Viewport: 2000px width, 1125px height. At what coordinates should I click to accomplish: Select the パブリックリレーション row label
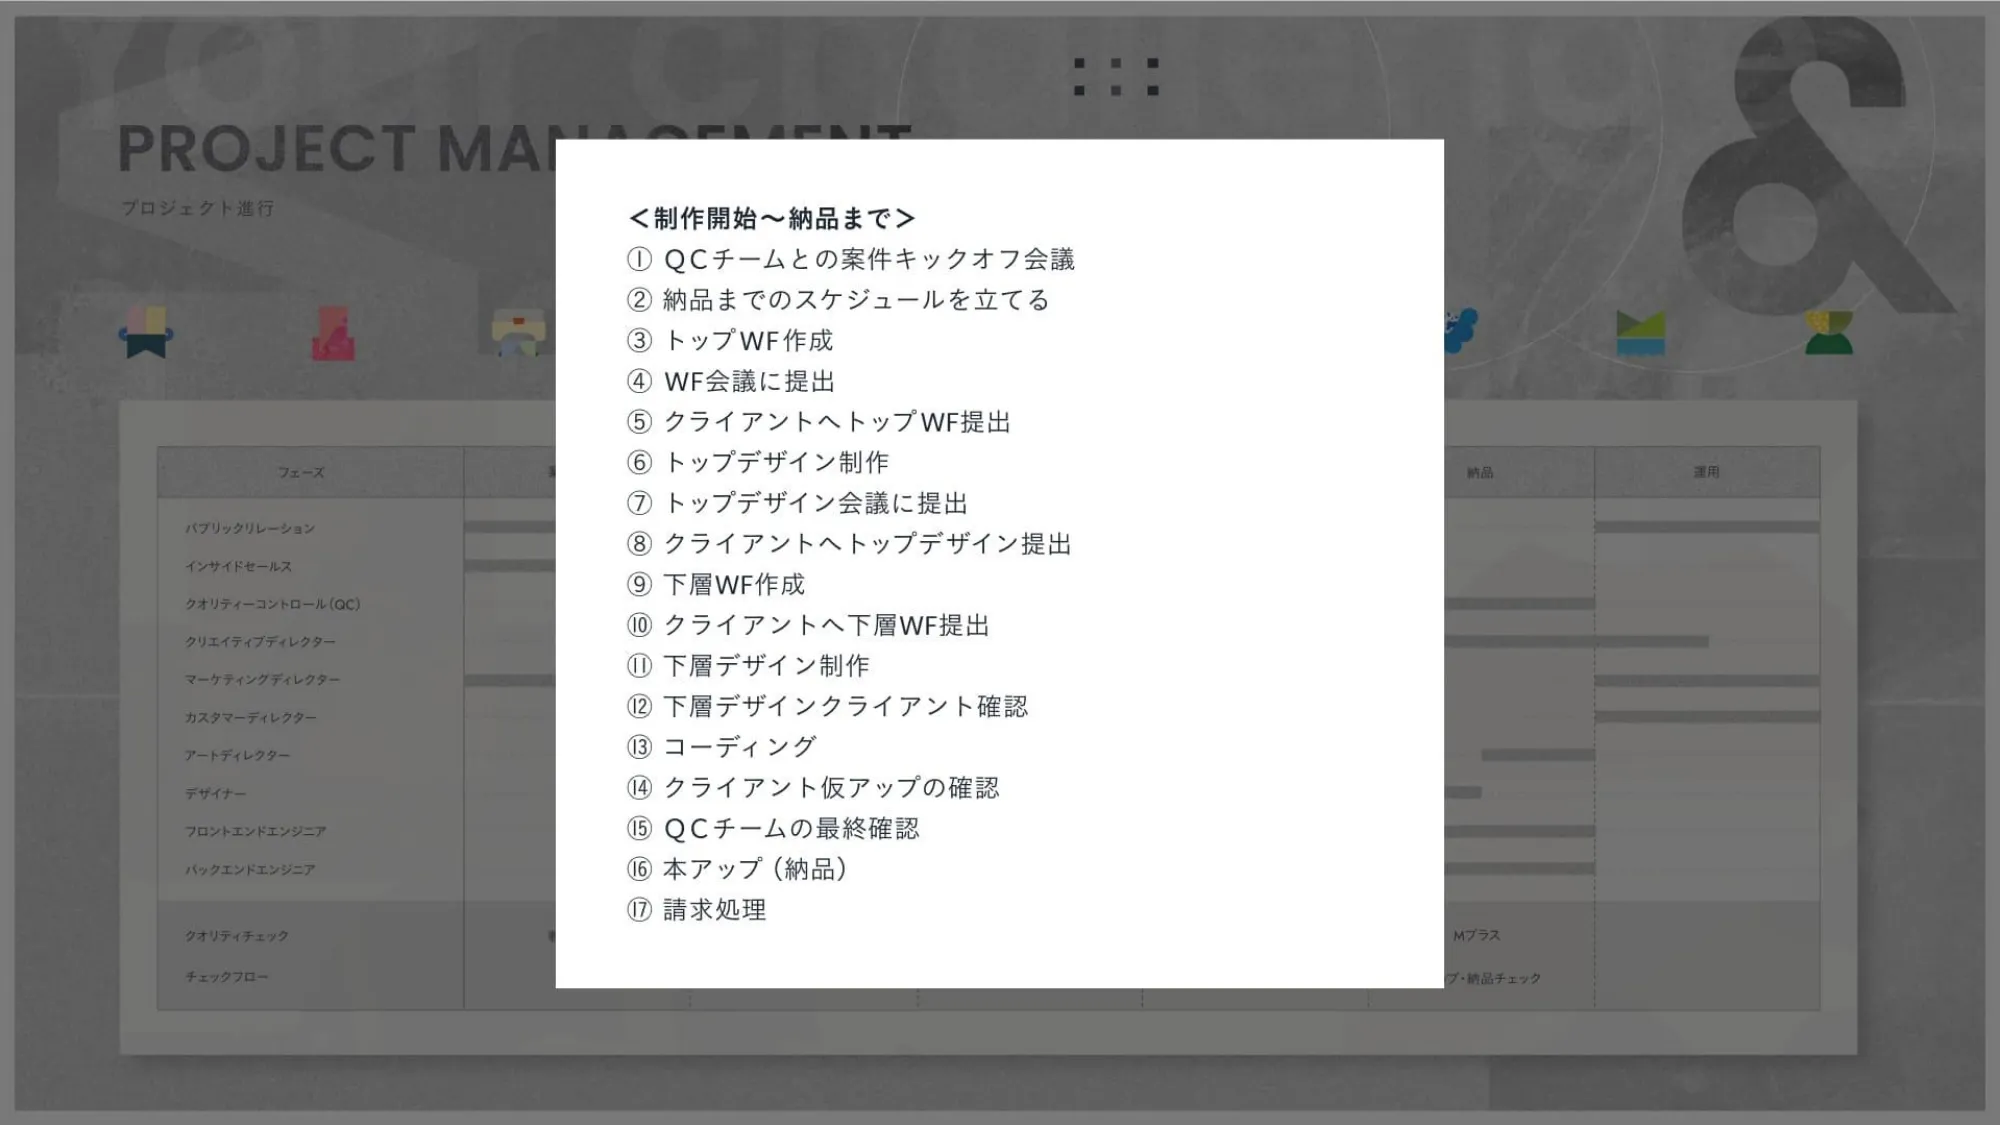pos(249,528)
